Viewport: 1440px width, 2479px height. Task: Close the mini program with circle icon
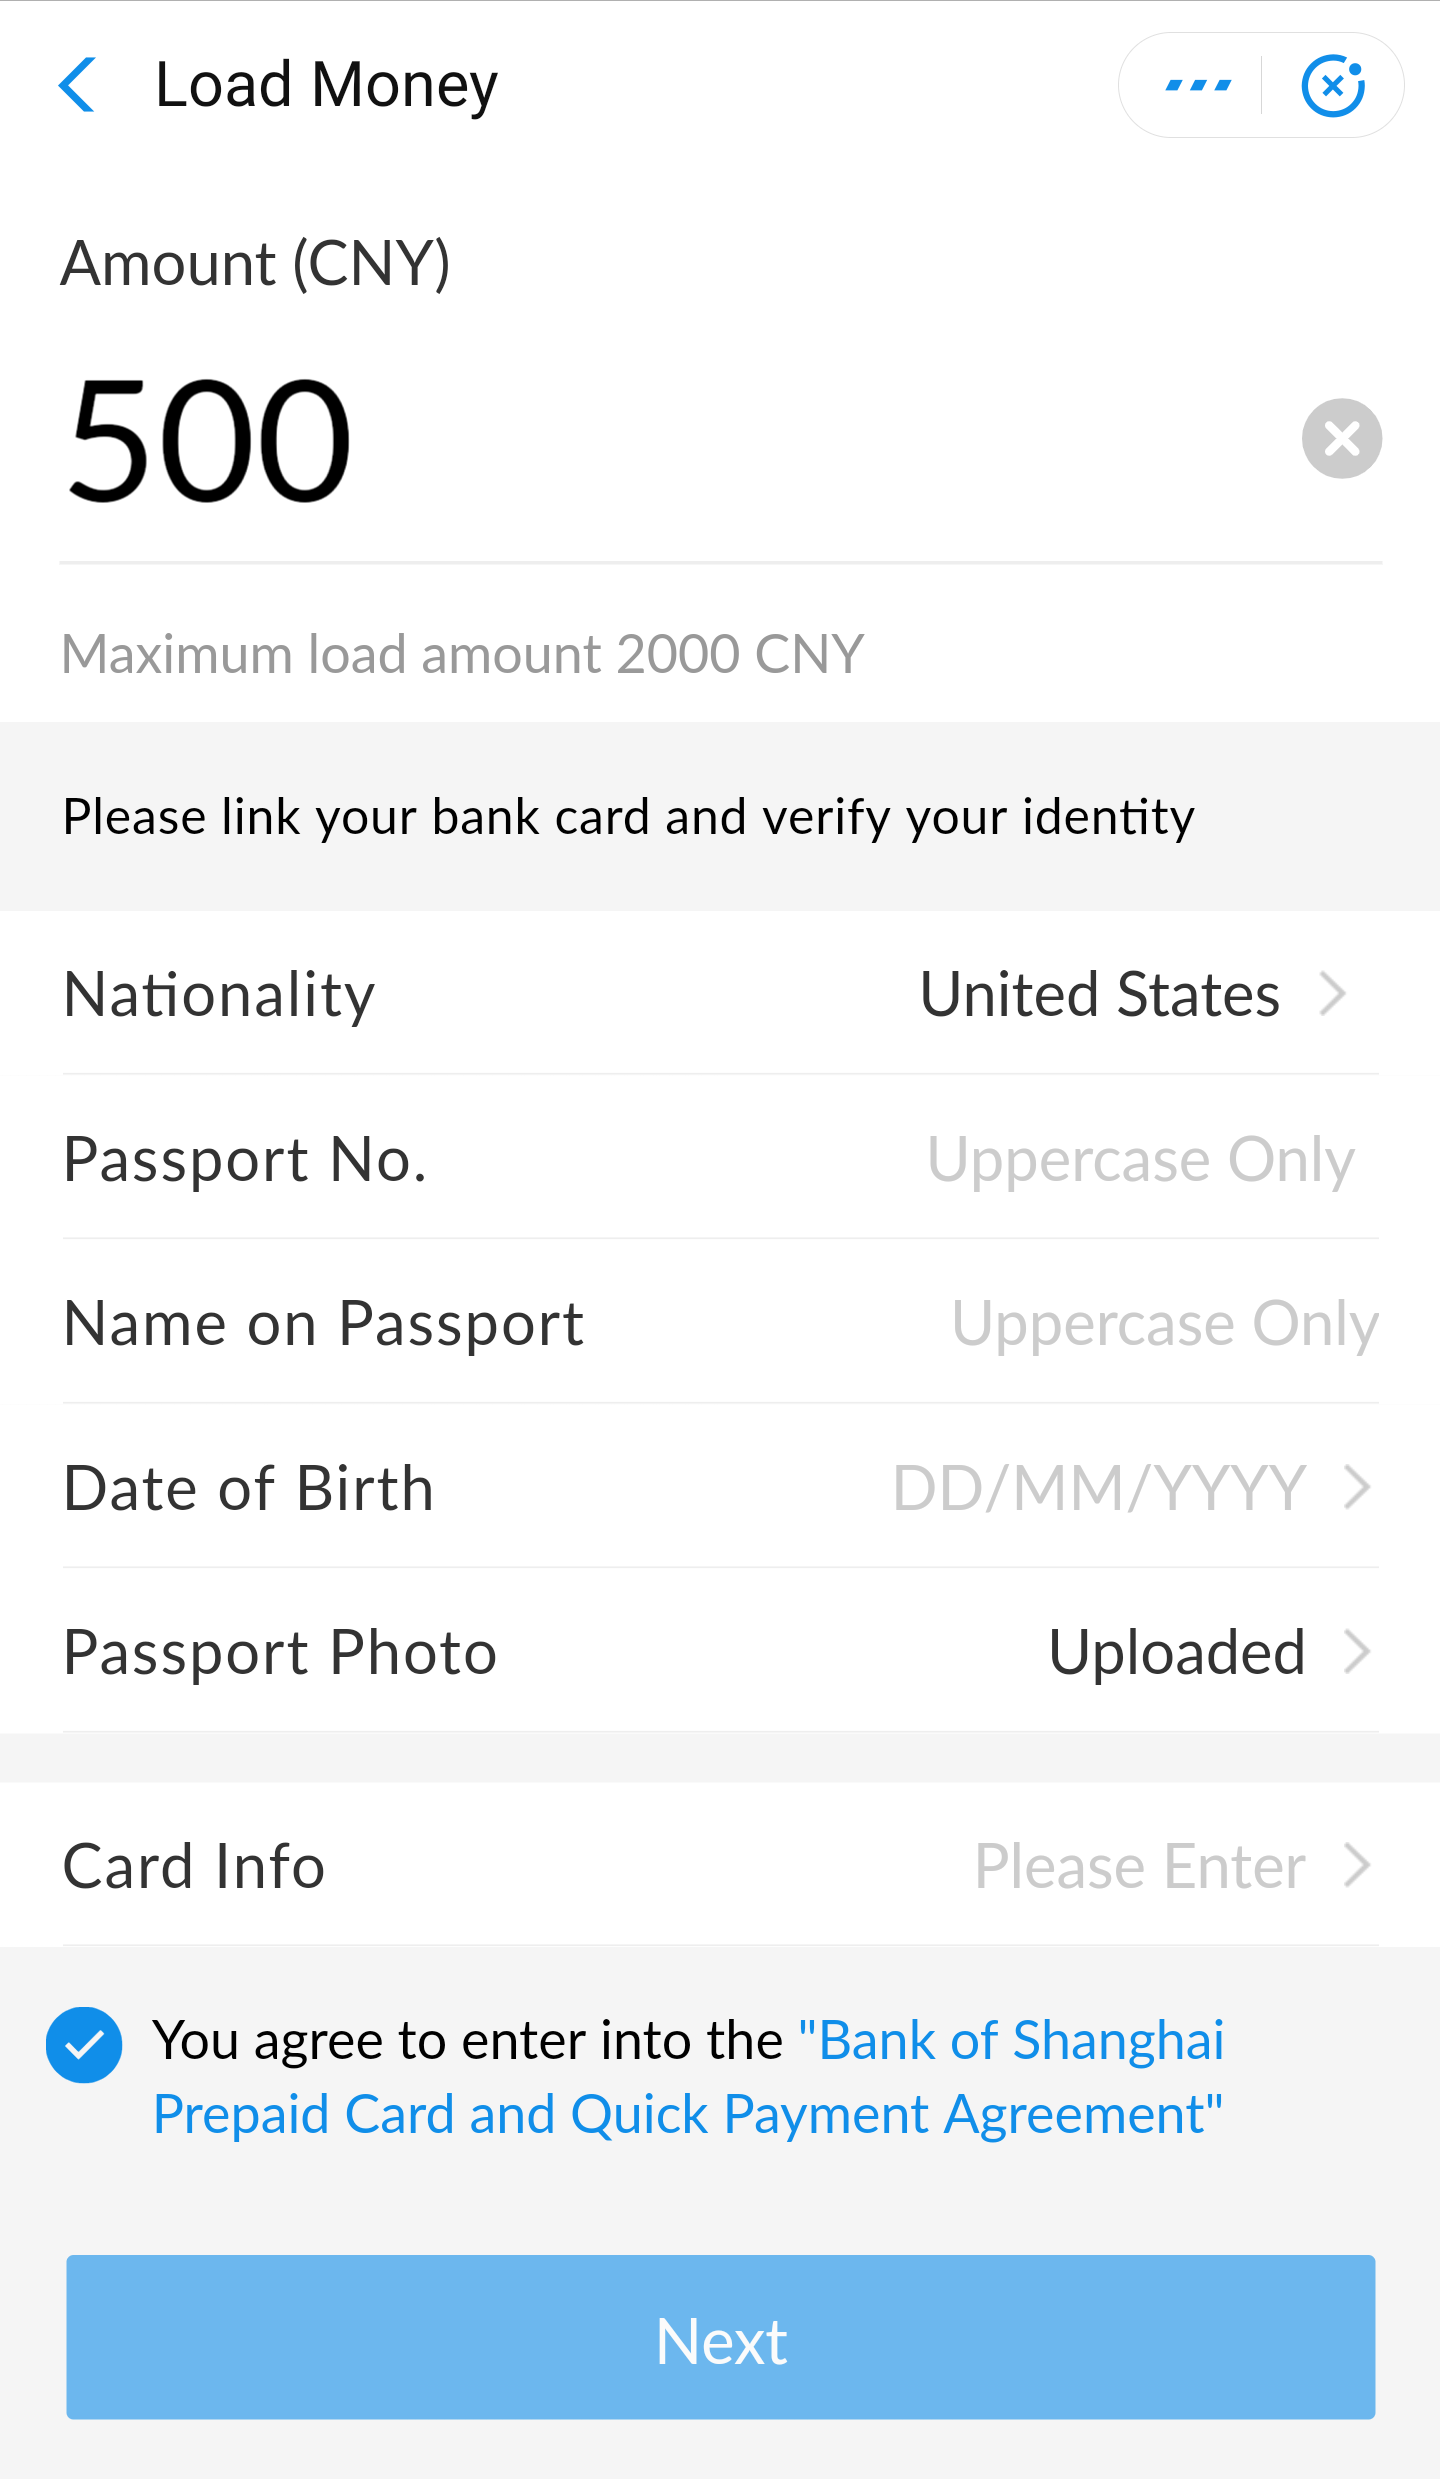(x=1333, y=86)
